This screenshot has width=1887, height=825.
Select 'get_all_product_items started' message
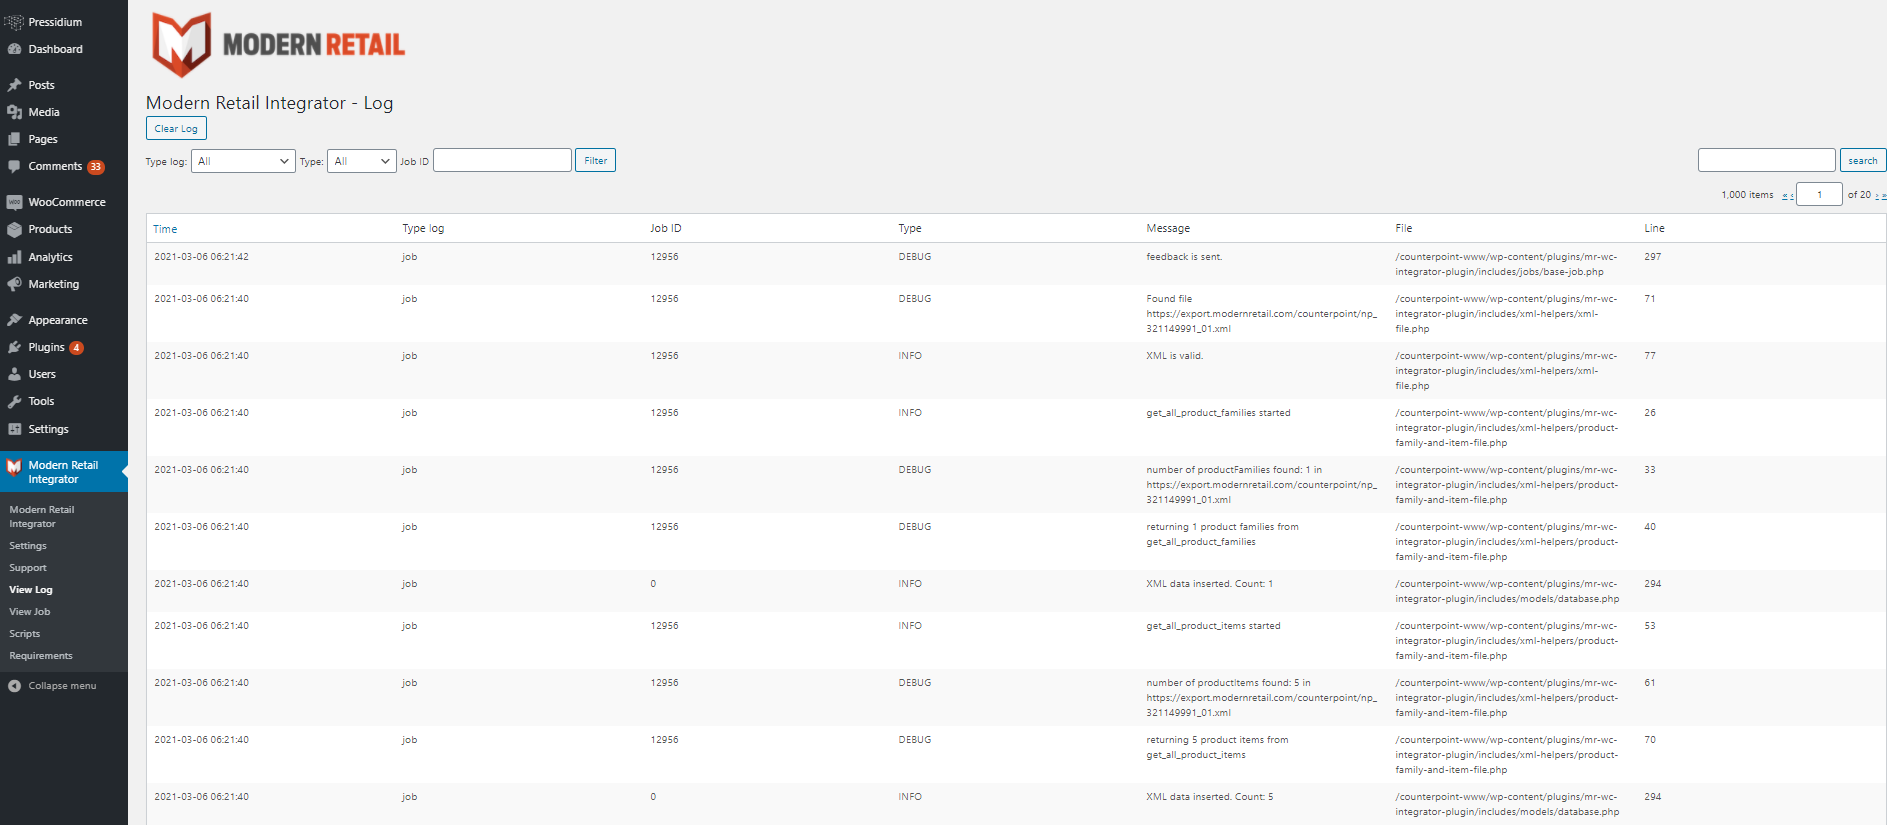pyautogui.click(x=1213, y=626)
